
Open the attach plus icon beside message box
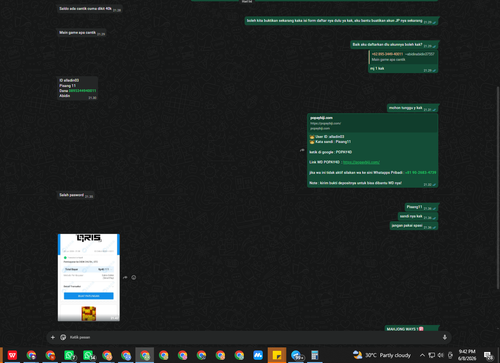click(53, 337)
